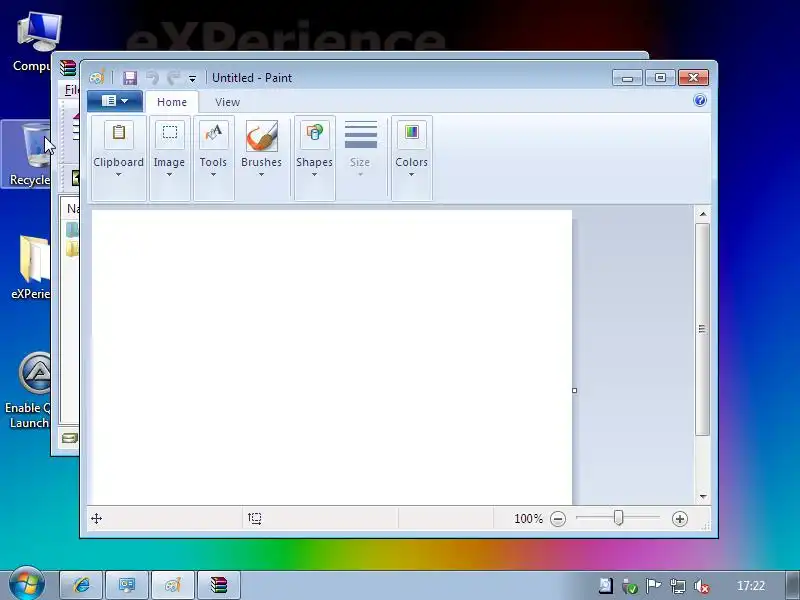Click the Shapes icon

[314, 134]
